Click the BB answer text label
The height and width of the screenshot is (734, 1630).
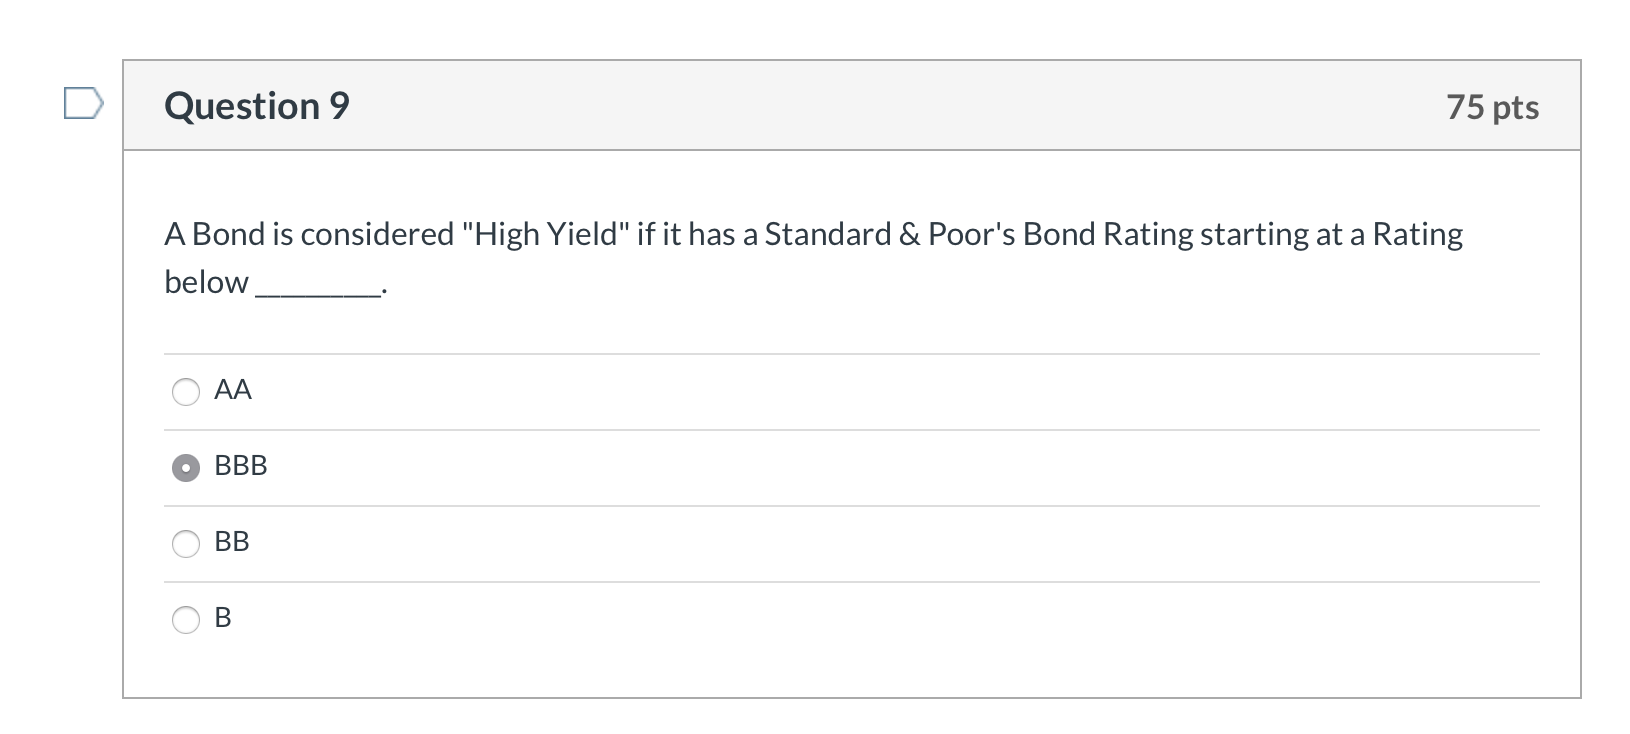234,542
